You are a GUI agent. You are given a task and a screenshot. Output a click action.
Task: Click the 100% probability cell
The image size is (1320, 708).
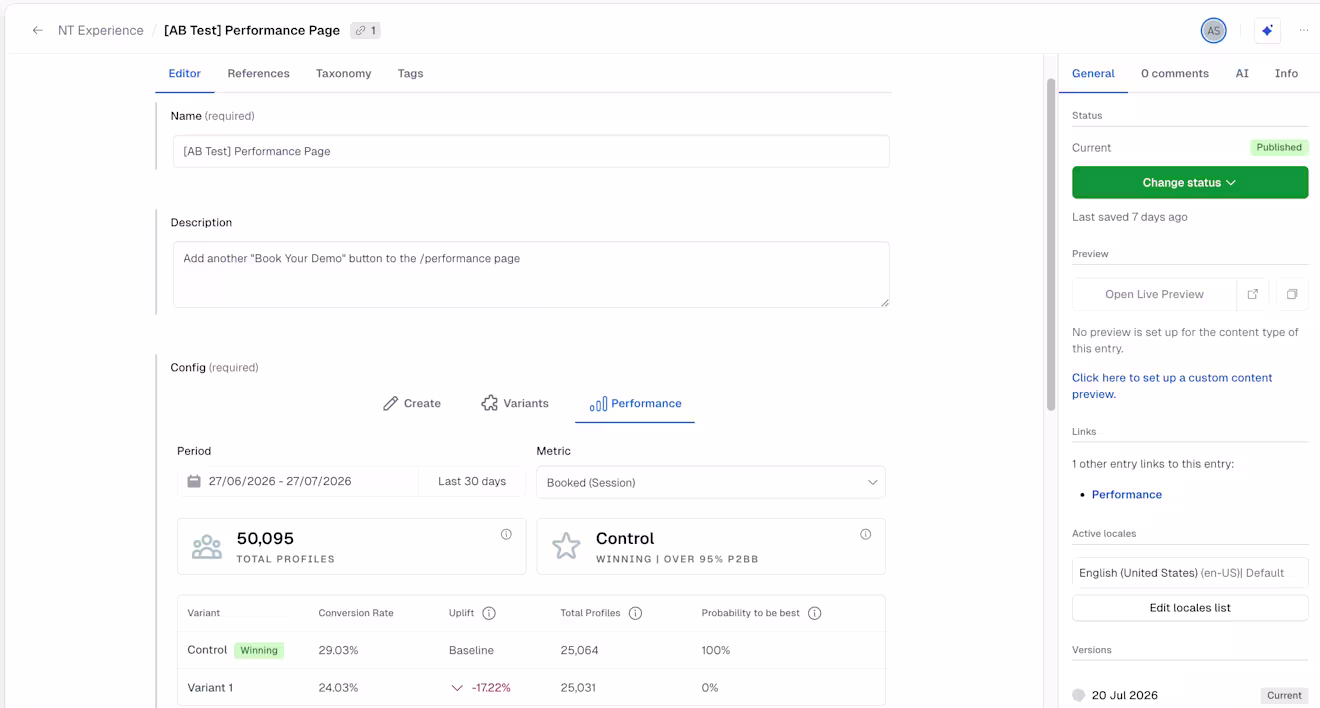click(x=716, y=650)
